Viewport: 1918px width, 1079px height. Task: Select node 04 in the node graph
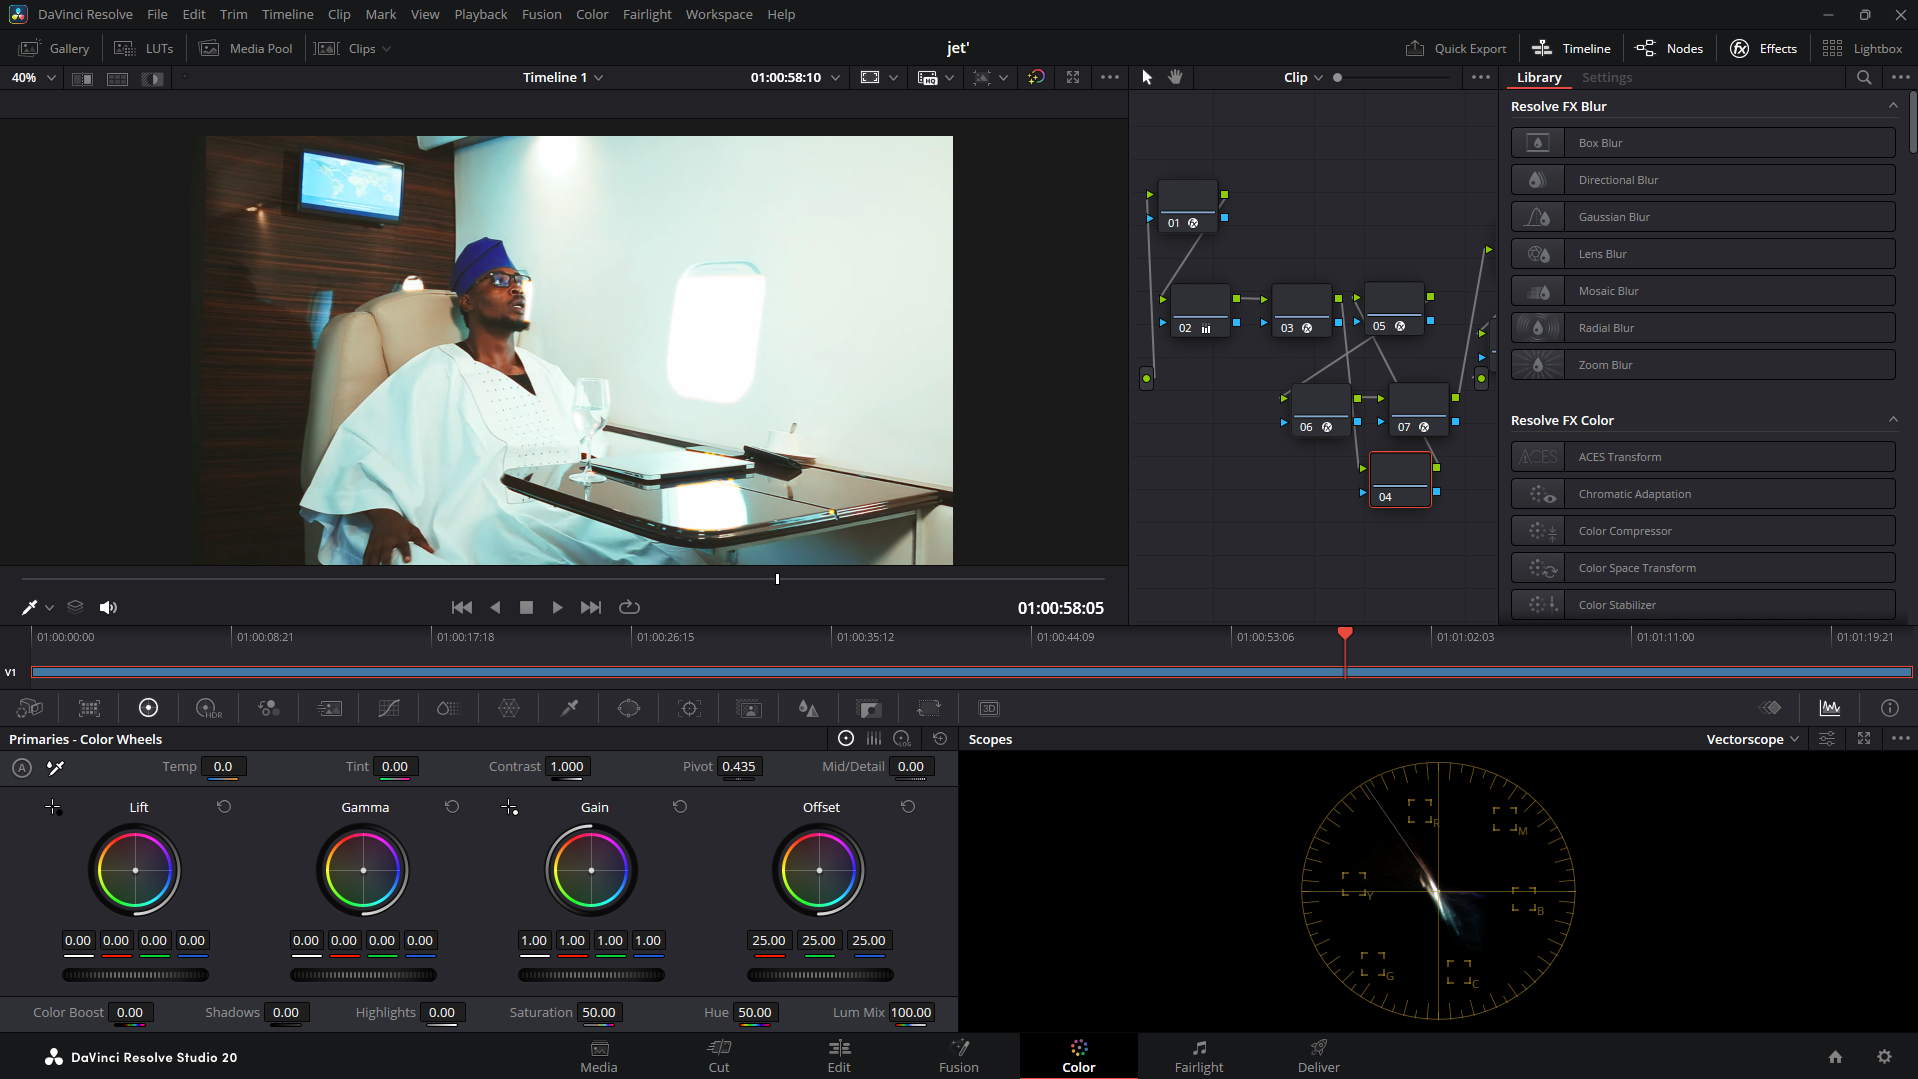[x=1399, y=479]
